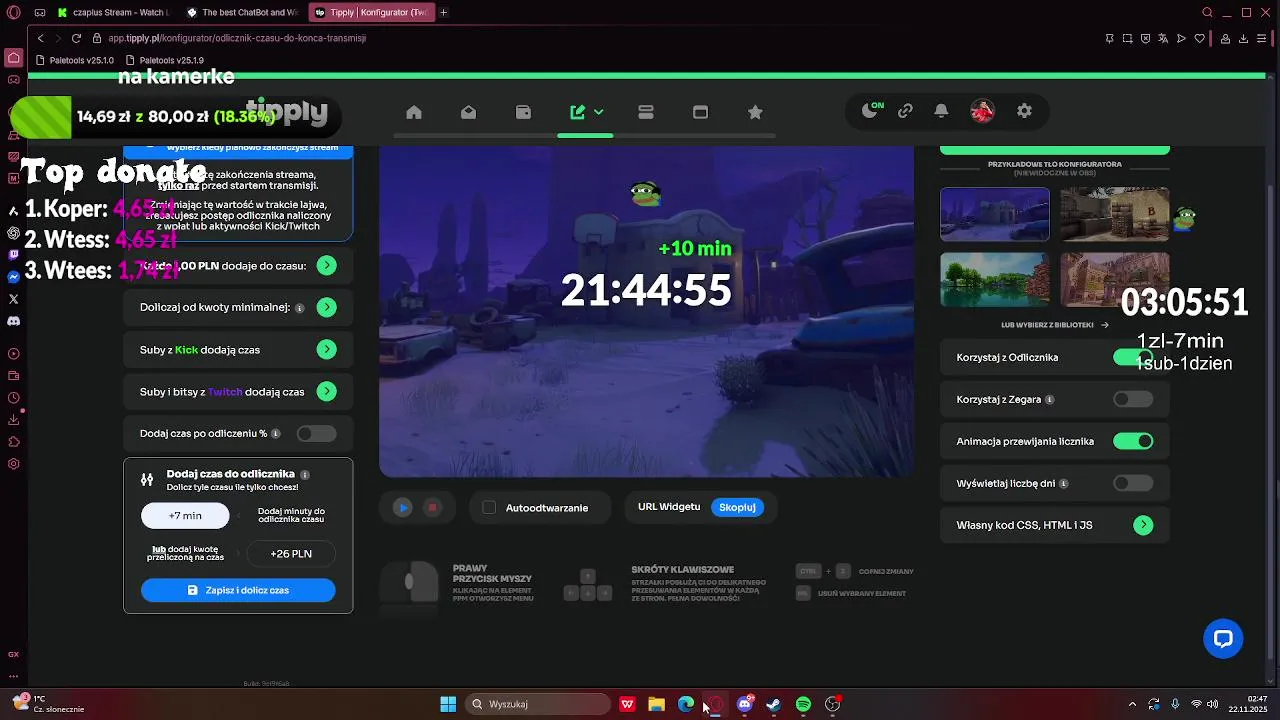The image size is (1280, 720).
Task: Click the sliders icon in add-time panel
Action: (x=147, y=479)
